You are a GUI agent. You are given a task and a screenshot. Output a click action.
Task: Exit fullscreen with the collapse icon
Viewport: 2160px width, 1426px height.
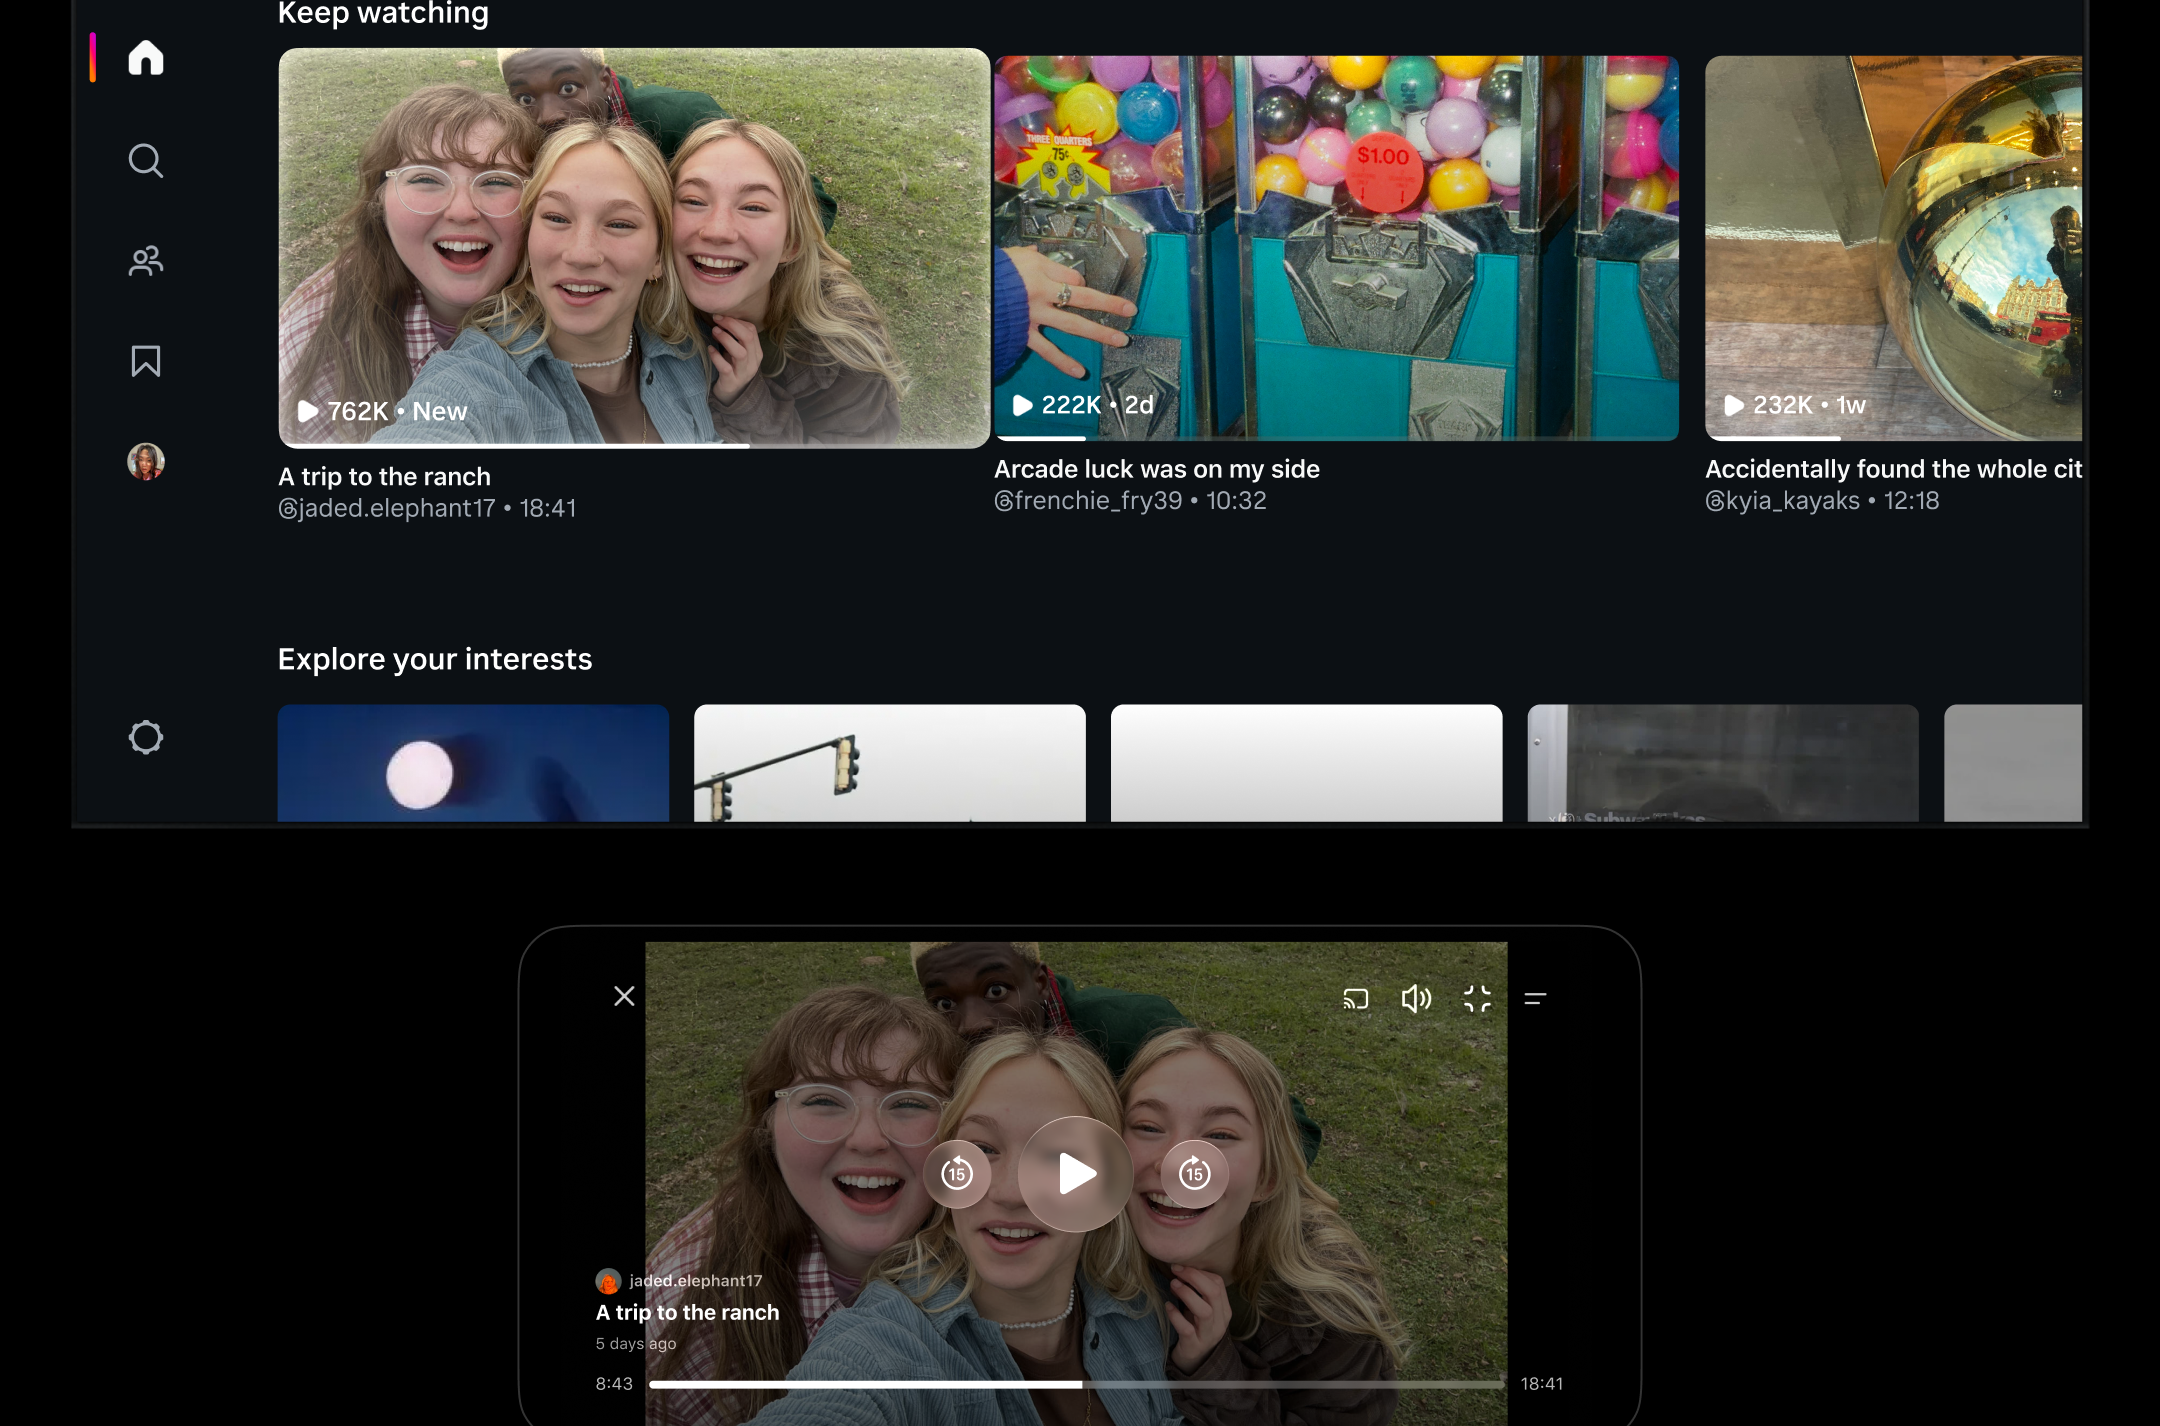[x=1477, y=998]
